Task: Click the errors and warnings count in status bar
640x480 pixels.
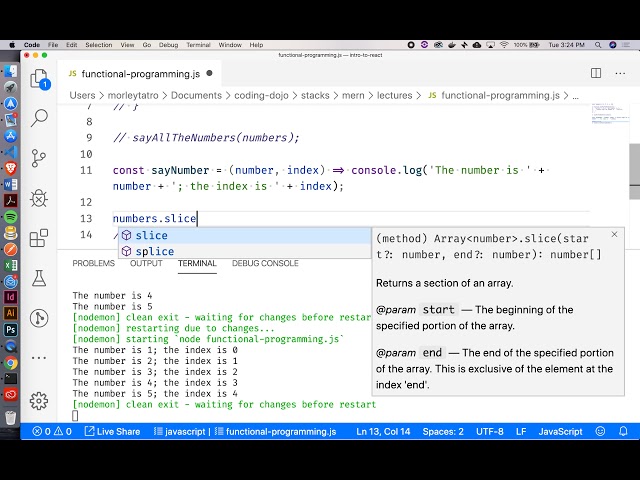Action: 52,431
